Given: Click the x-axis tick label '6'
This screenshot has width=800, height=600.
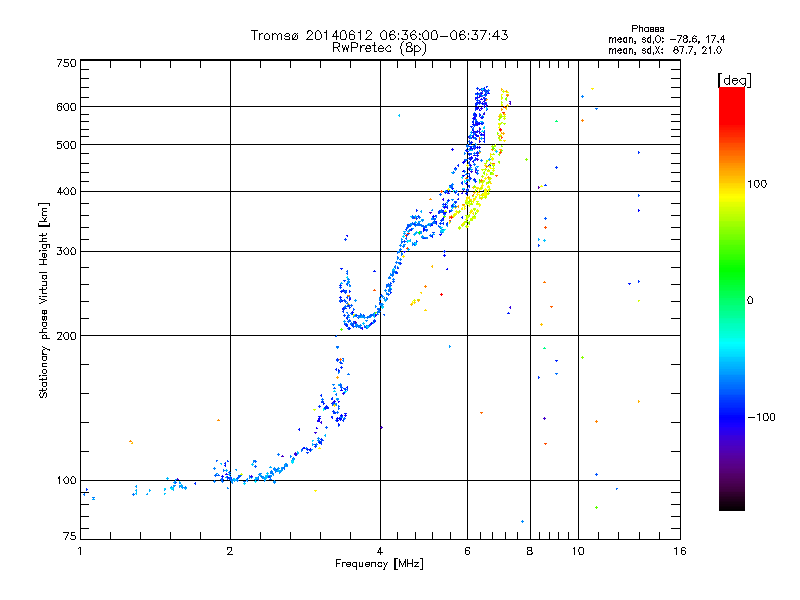Looking at the screenshot, I should coord(467,551).
